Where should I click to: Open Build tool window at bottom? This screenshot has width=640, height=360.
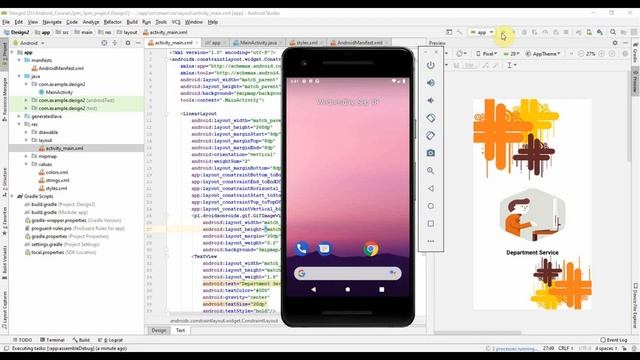(81, 340)
